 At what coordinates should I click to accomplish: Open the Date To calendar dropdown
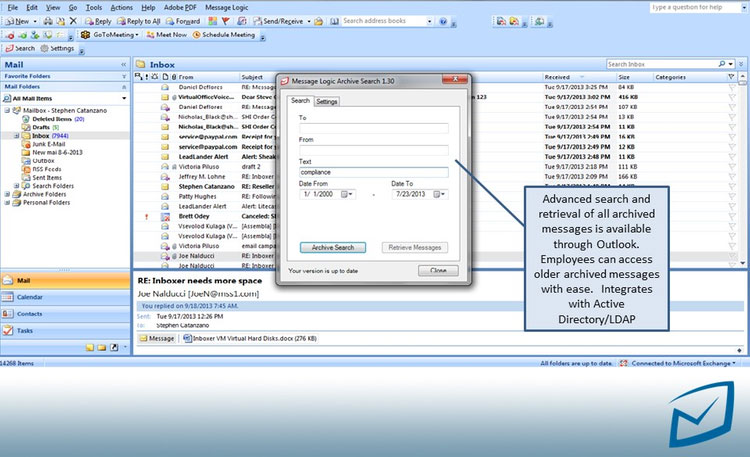(x=440, y=194)
